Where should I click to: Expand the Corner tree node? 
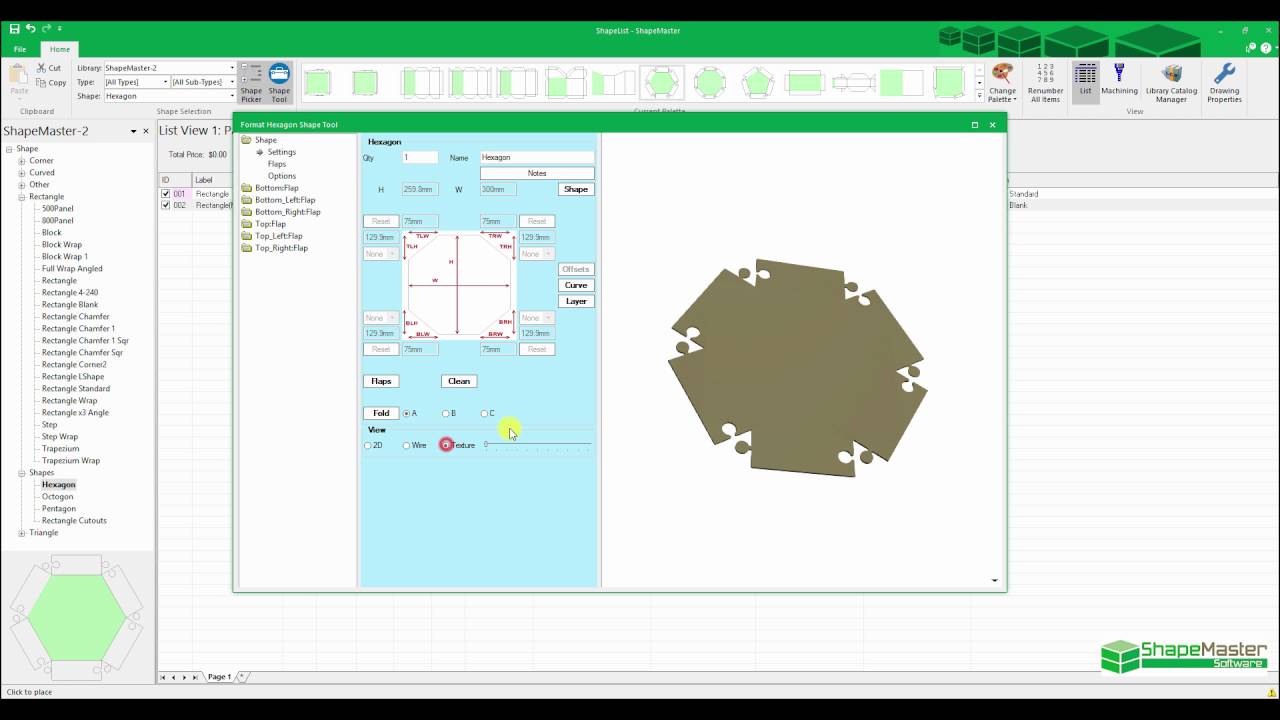[21, 161]
